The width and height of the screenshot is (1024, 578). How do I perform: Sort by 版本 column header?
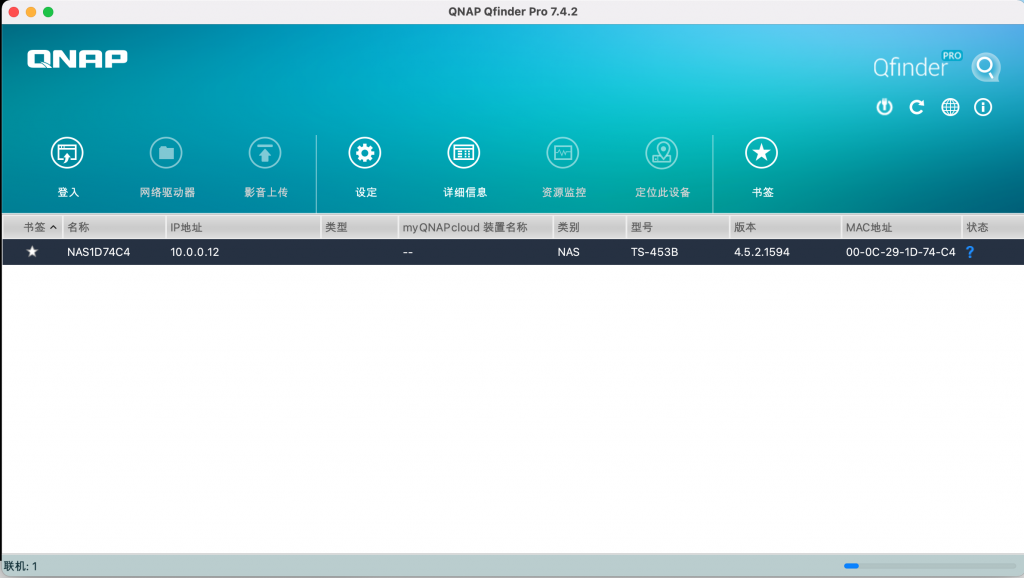(785, 227)
